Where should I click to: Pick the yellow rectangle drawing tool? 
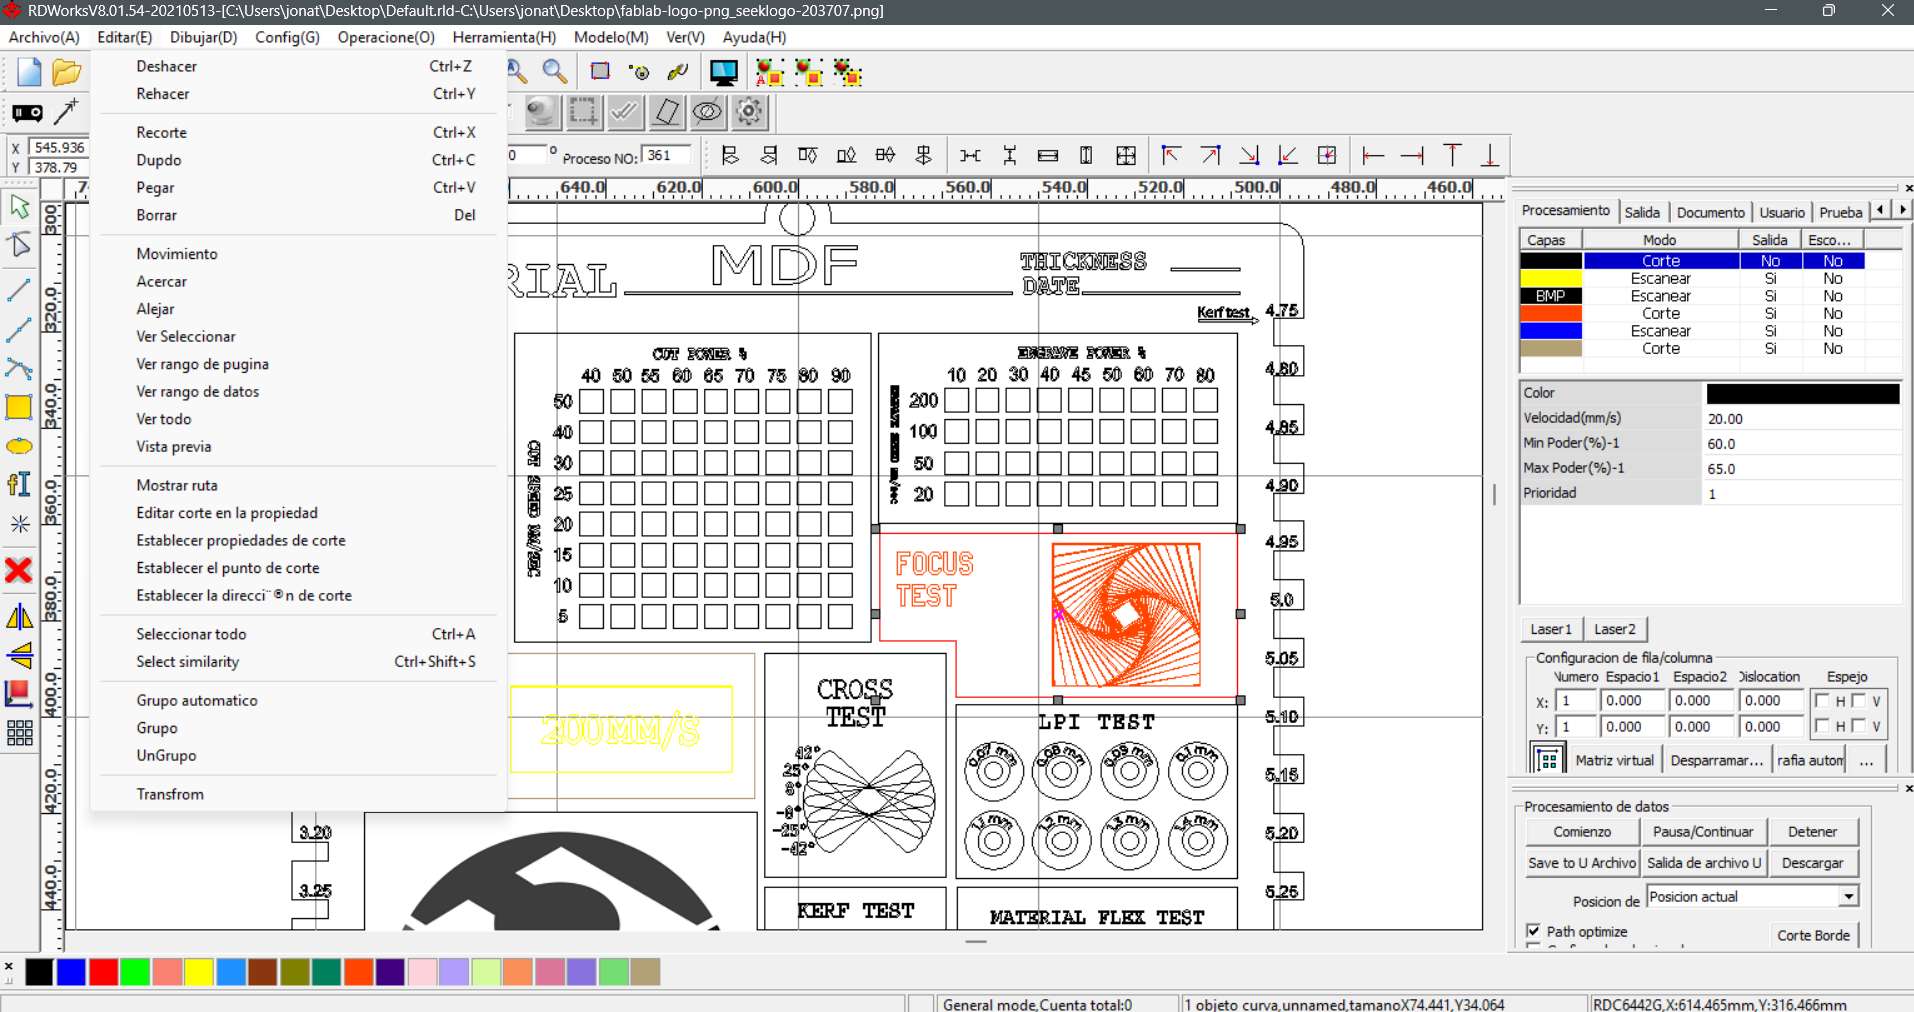click(x=19, y=407)
